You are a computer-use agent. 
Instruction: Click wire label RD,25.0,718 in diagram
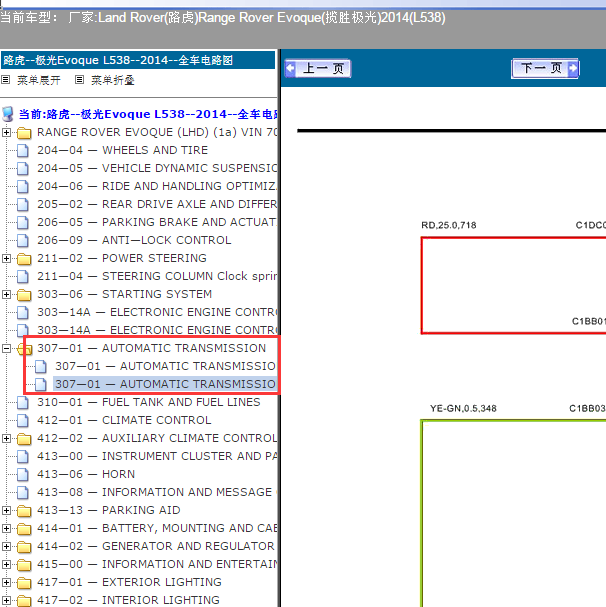click(449, 225)
